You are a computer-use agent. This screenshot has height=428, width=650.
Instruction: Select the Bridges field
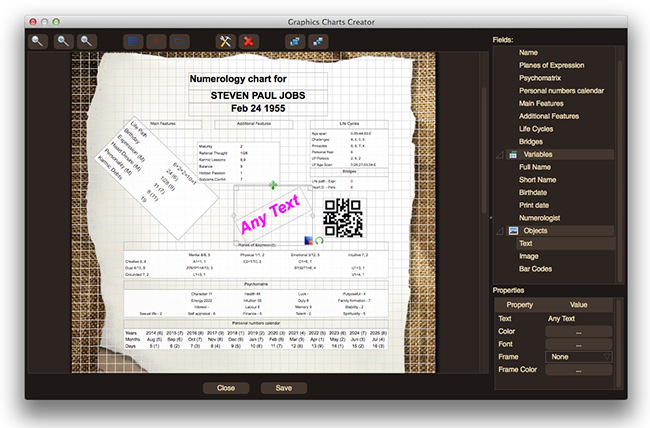click(x=531, y=142)
